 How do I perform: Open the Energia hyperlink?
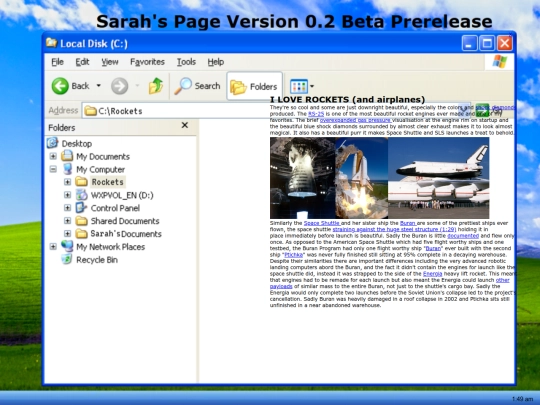coord(432,274)
